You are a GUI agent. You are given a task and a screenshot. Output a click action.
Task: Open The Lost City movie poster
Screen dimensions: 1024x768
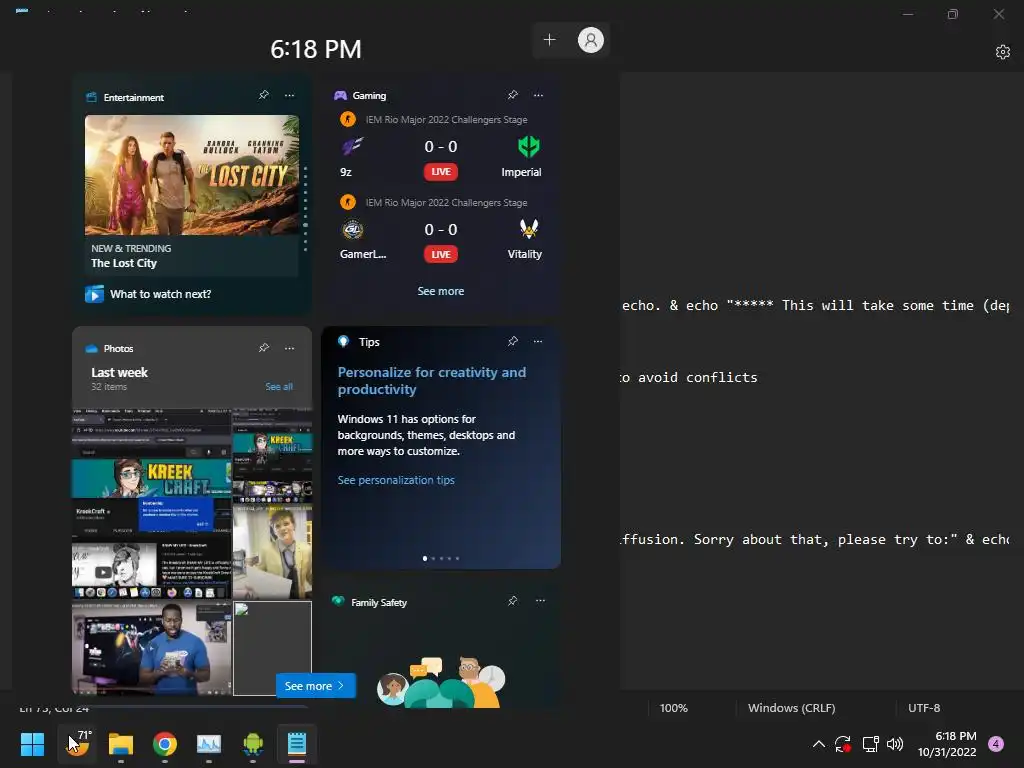pos(192,175)
